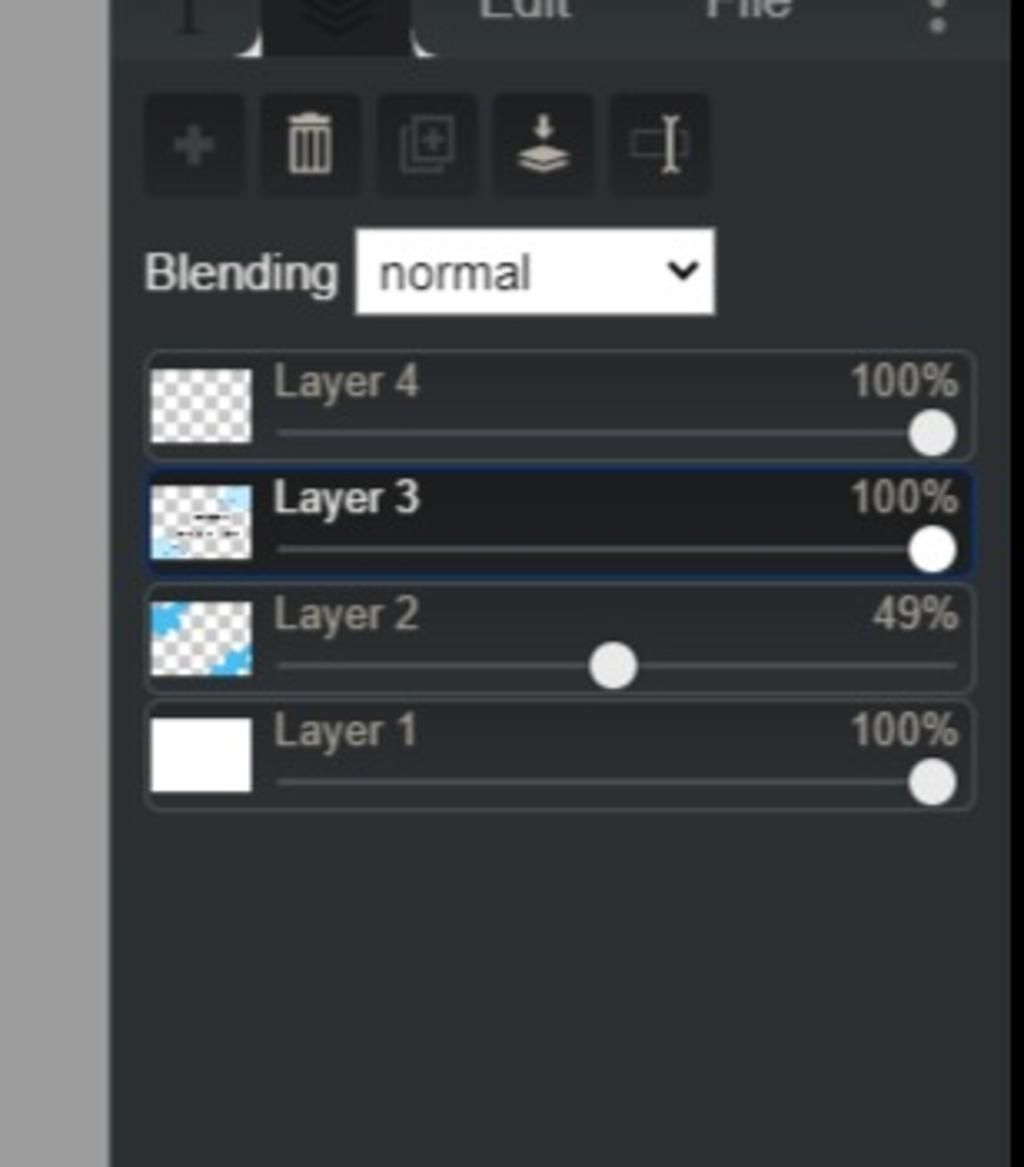Screen dimensions: 1024x1167
Task: Click the Layer 4 opacity slider handle
Action: (x=932, y=433)
